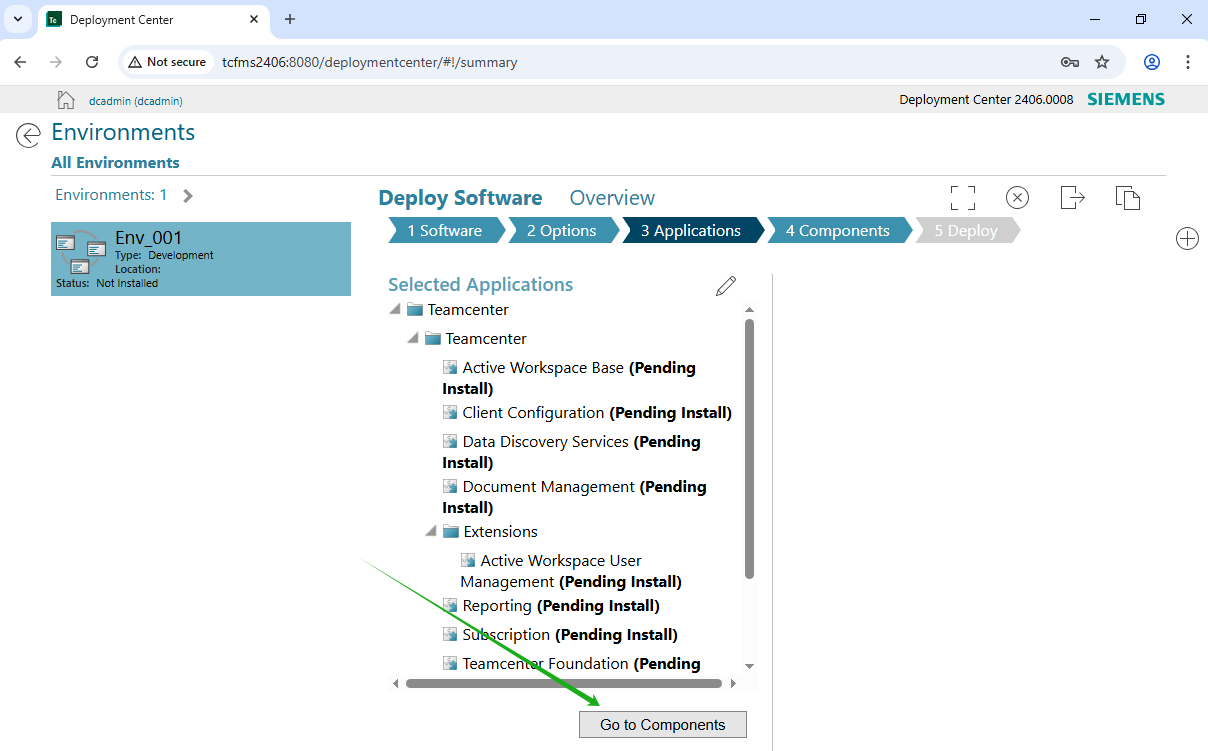Select the Env_001 environment card
1208x751 pixels.
(201, 259)
